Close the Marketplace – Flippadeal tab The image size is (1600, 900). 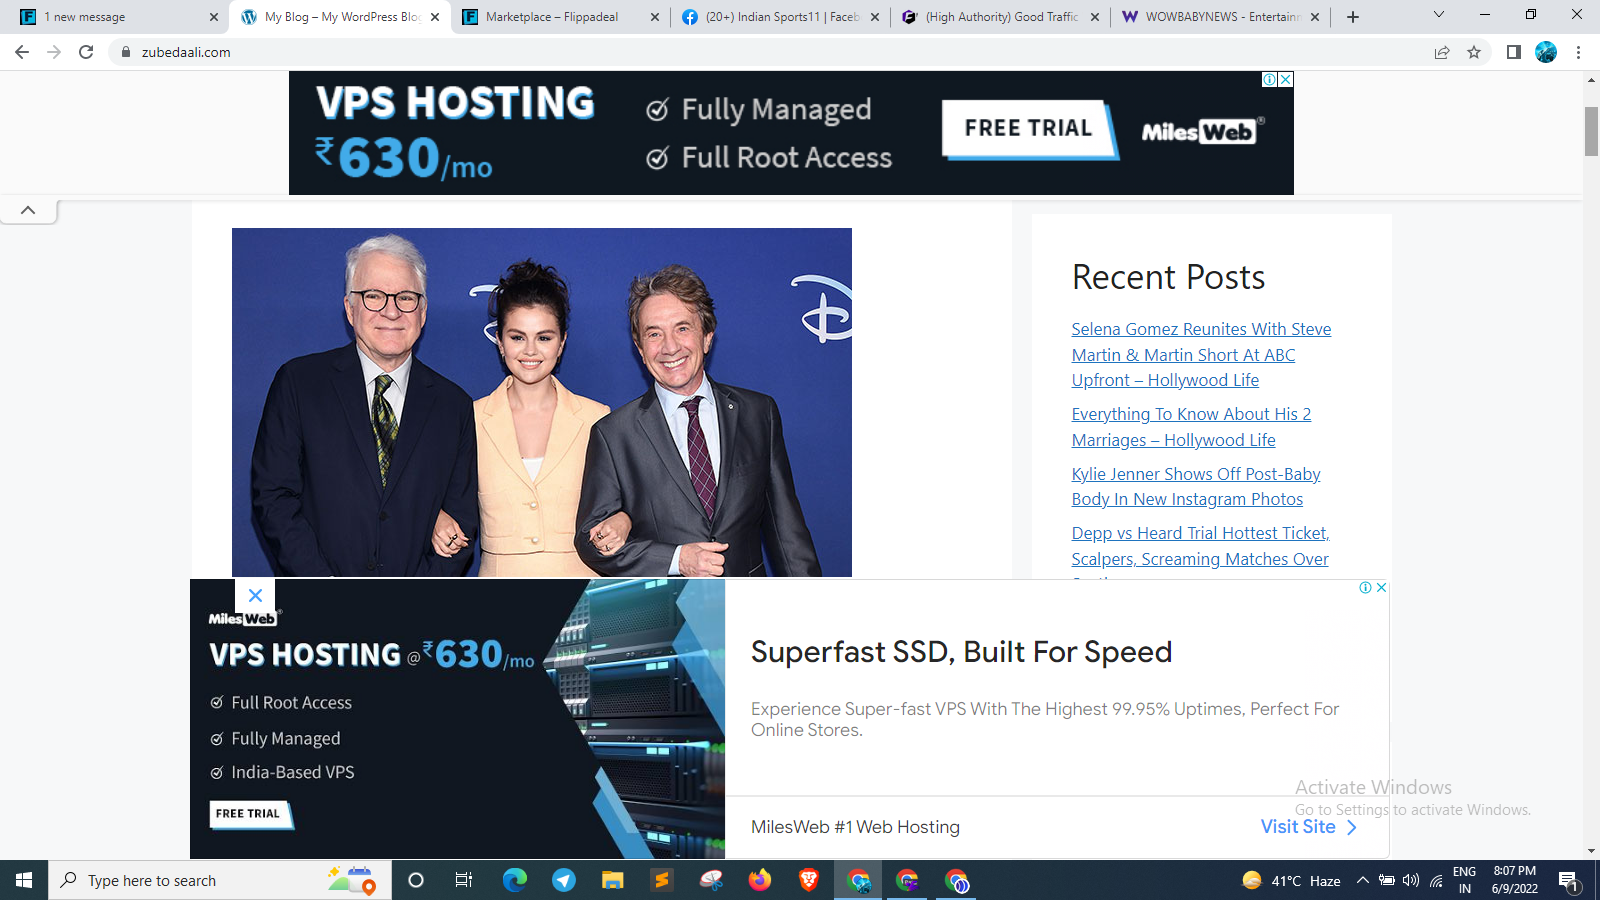pos(655,17)
